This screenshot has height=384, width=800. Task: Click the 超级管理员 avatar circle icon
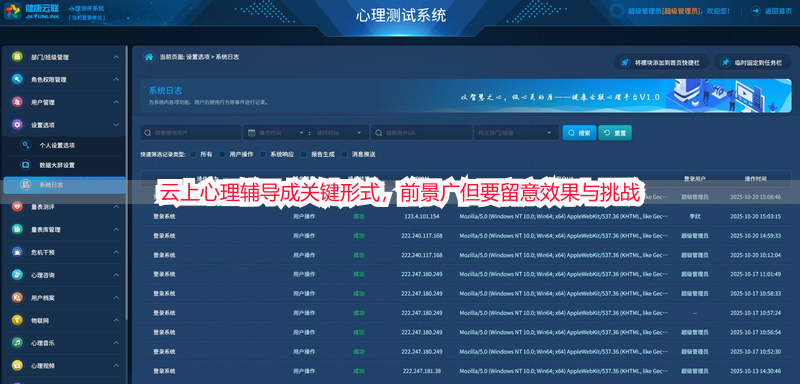617,11
